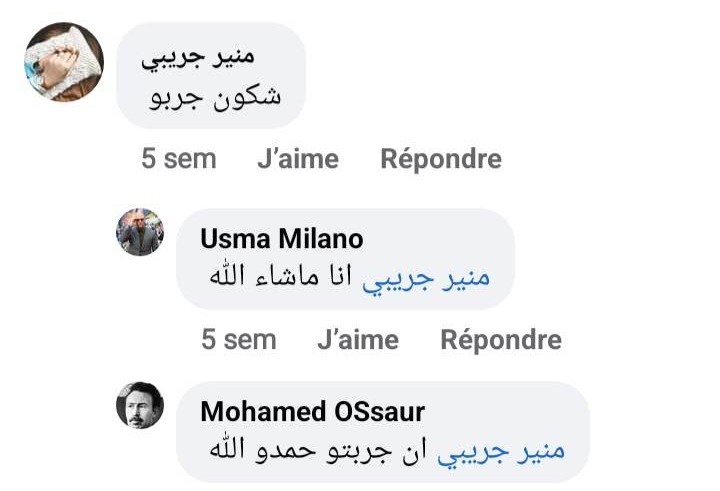Click the Mohamed OSsaur name link
Screen dimensions: 720x491
coord(313,411)
